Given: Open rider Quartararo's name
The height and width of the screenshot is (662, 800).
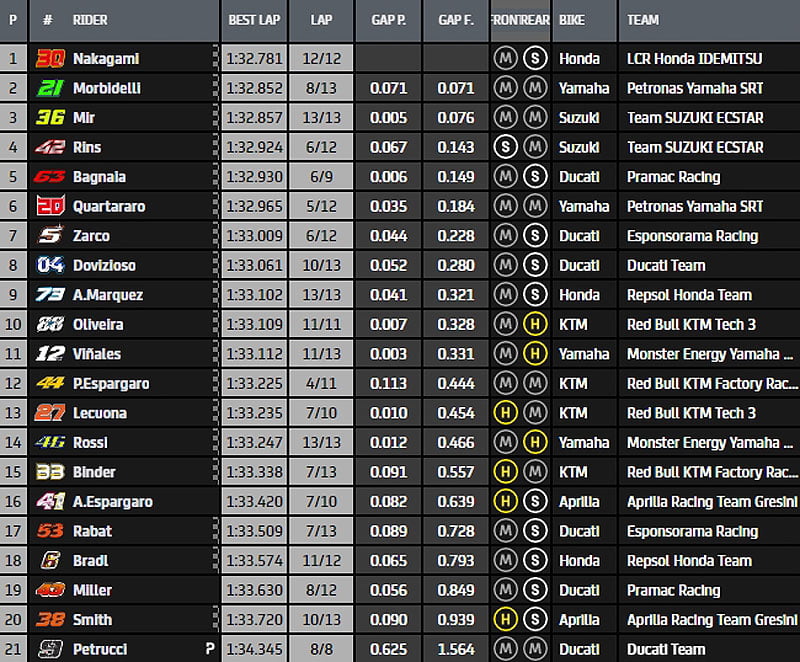Looking at the screenshot, I should coord(109,206).
